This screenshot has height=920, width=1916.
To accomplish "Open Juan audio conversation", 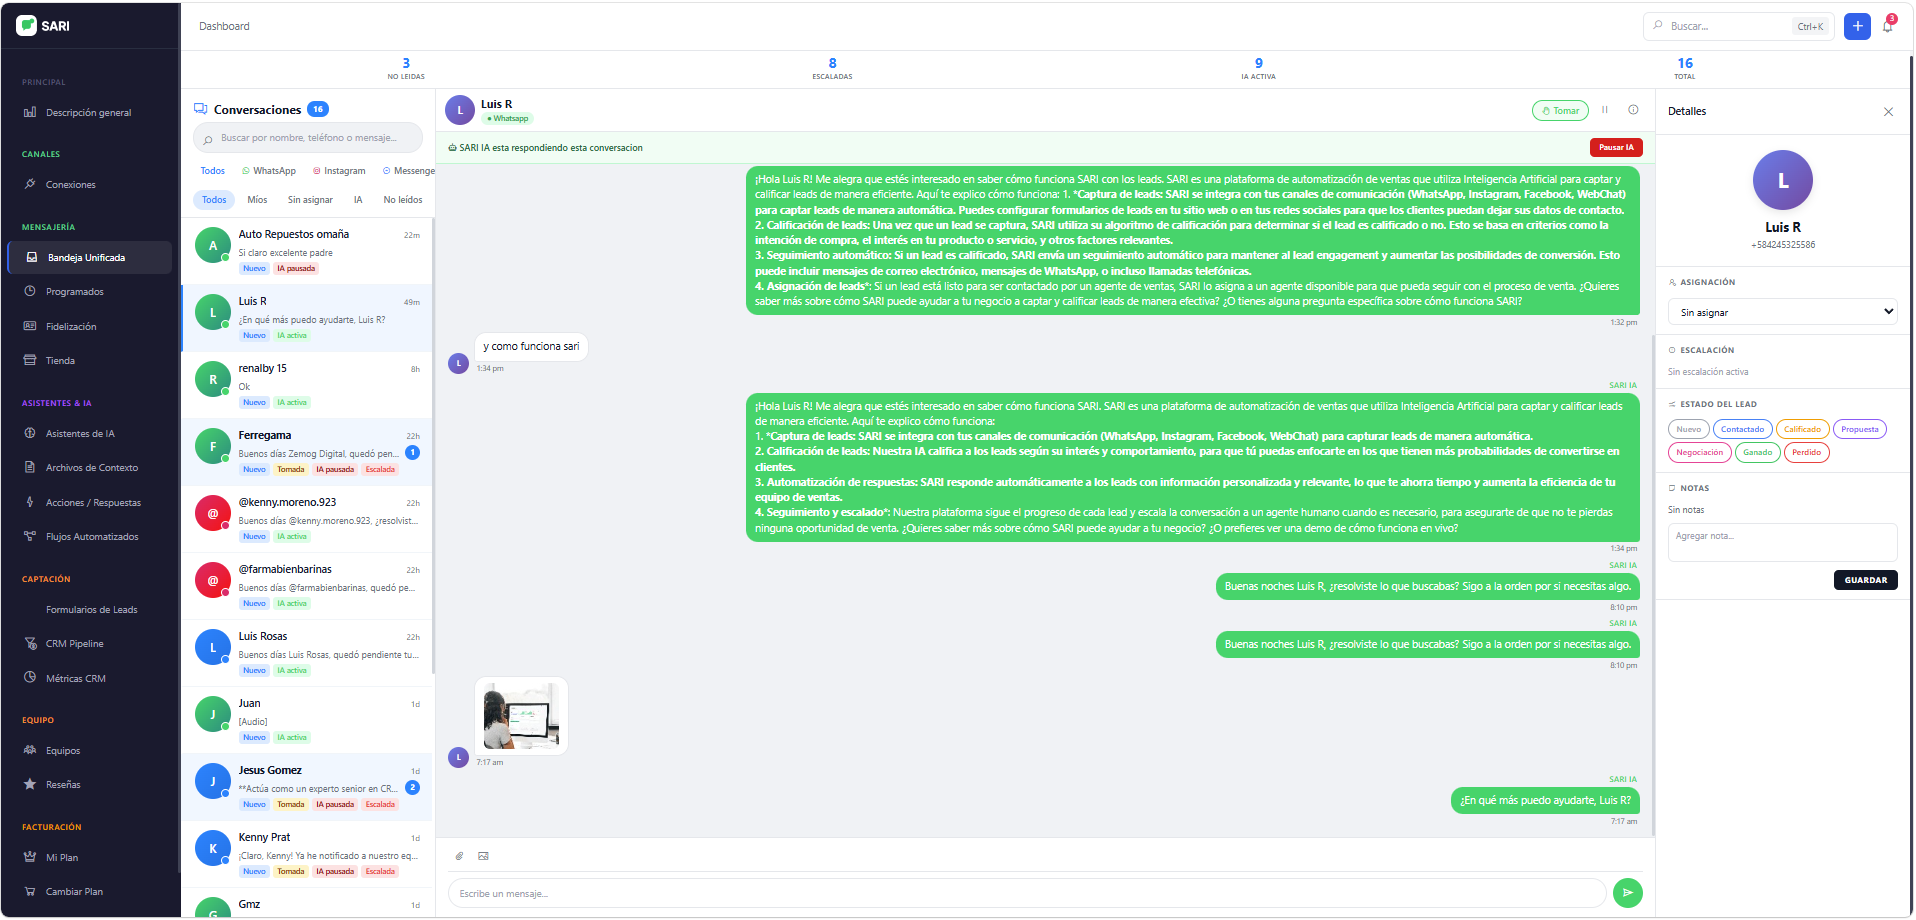I will click(307, 720).
